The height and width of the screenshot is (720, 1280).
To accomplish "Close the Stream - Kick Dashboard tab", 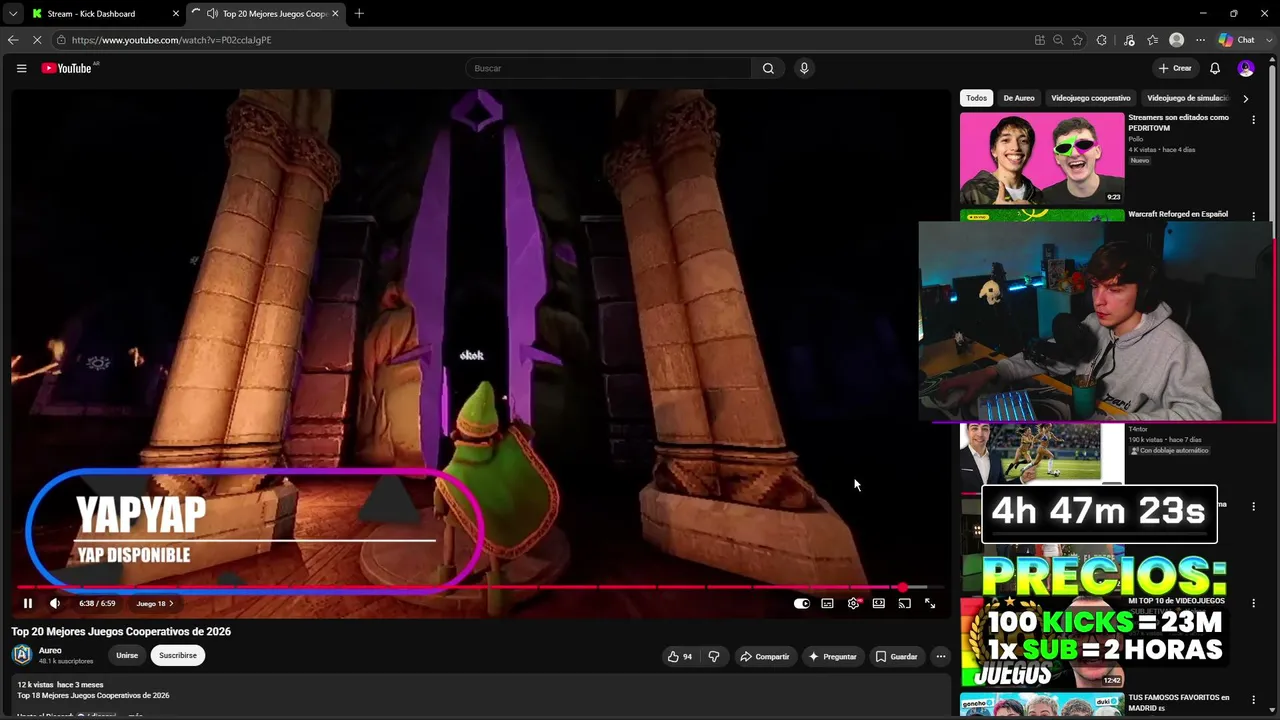I will coord(176,13).
